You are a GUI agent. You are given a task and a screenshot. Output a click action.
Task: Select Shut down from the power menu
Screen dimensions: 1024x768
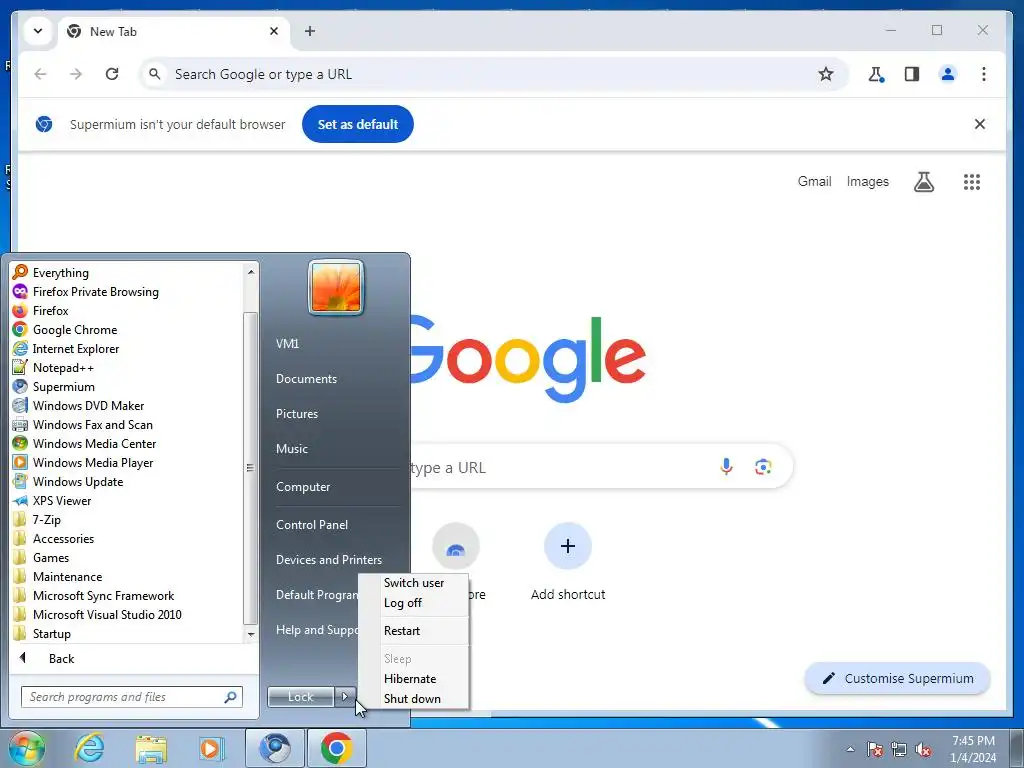[414, 698]
